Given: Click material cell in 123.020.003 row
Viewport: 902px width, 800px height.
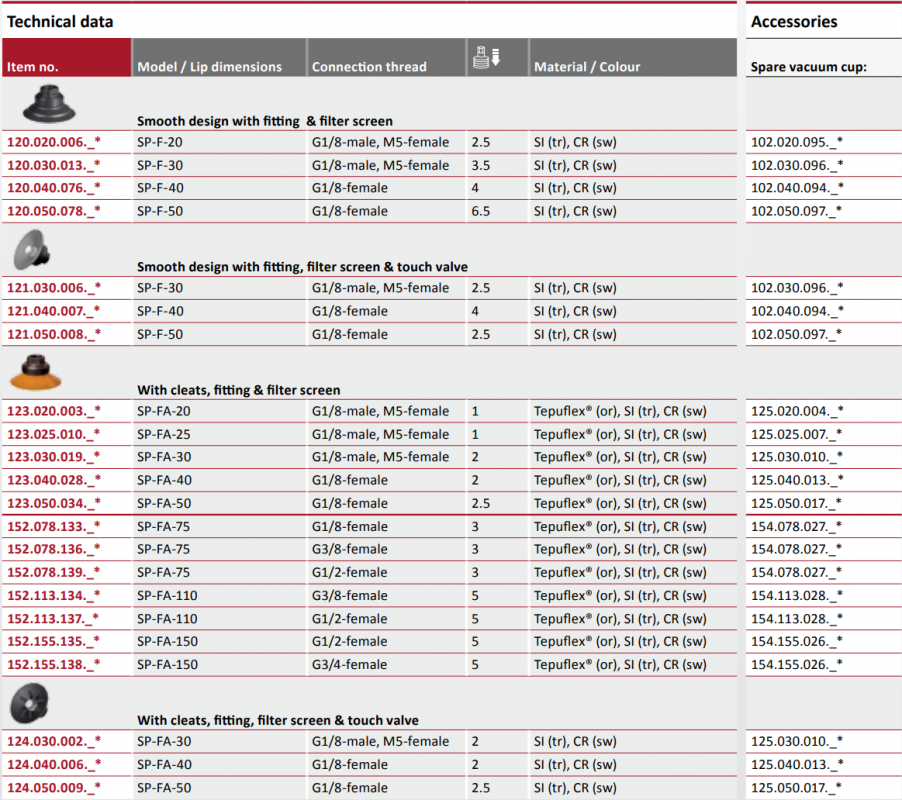Looking at the screenshot, I should tap(620, 411).
